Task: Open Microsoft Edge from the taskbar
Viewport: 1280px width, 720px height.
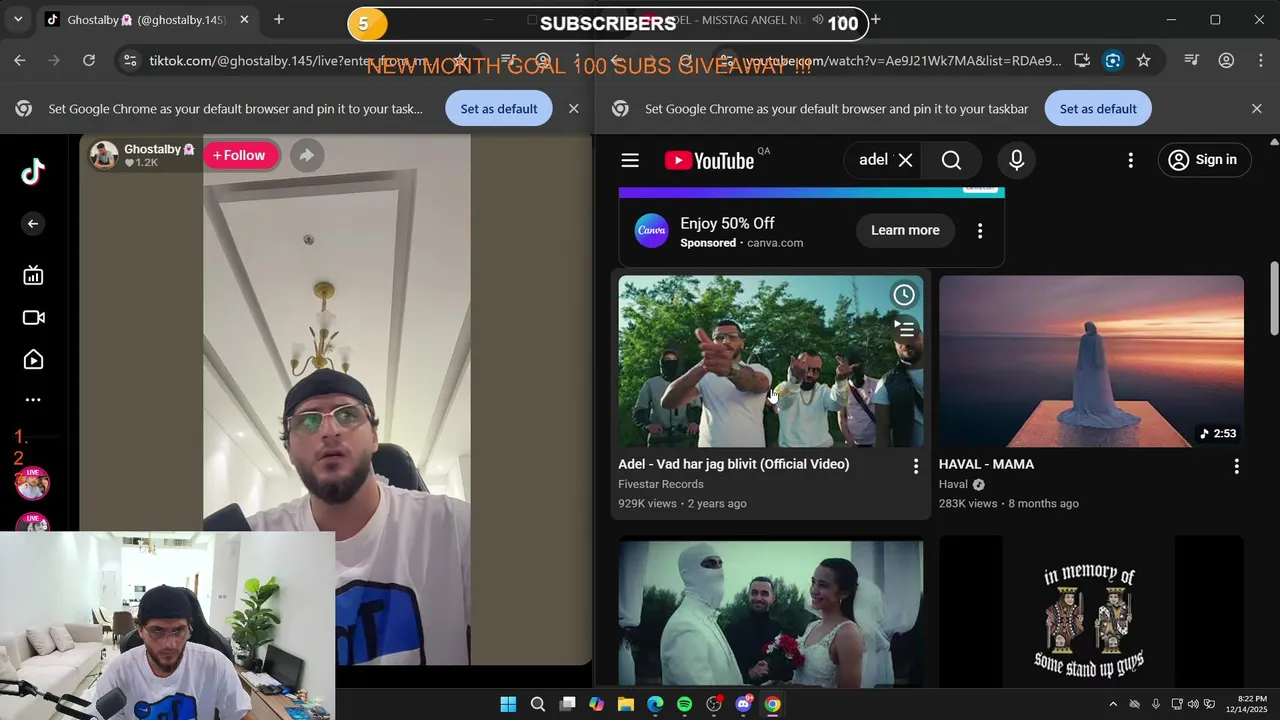Action: click(655, 704)
